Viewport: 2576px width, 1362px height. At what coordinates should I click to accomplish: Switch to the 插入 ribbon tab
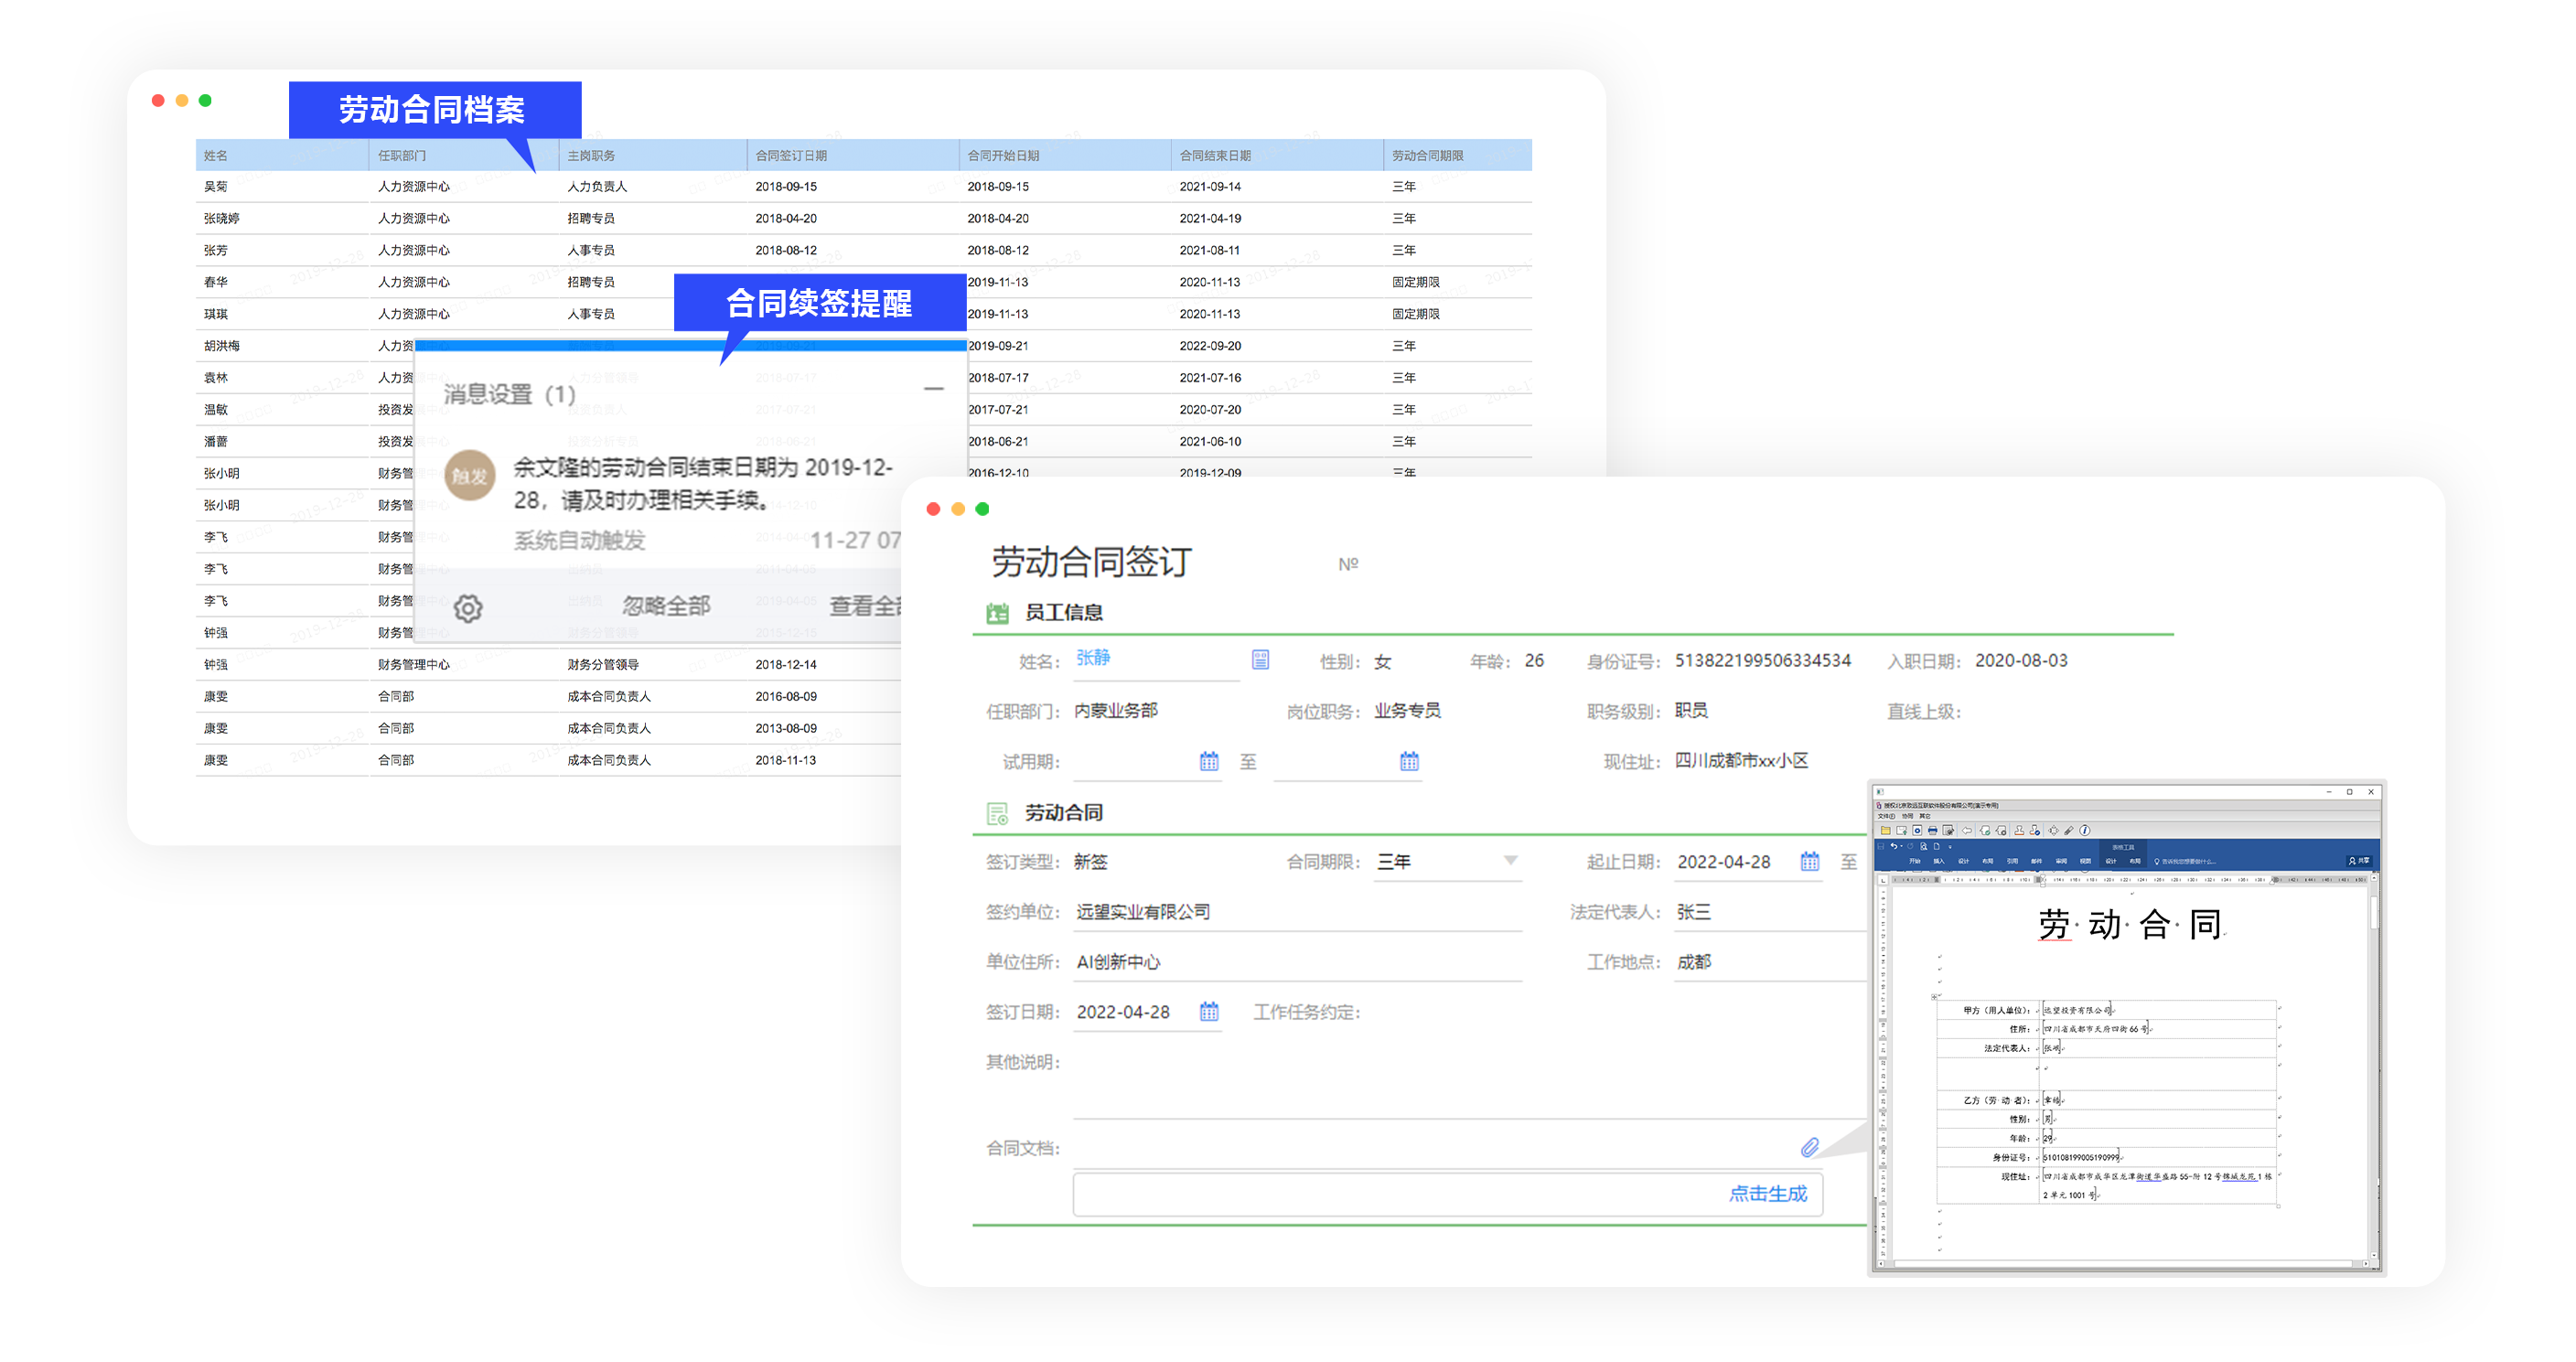click(x=1939, y=862)
